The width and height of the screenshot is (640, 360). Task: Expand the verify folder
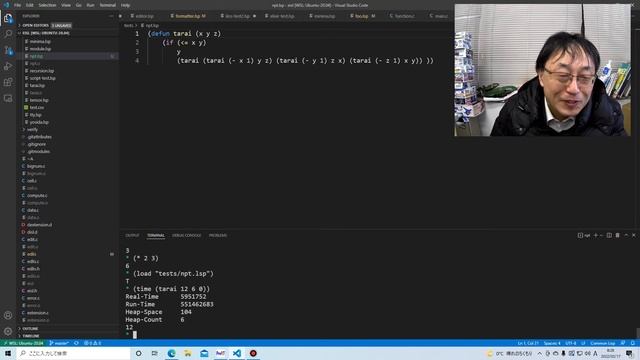(32, 129)
